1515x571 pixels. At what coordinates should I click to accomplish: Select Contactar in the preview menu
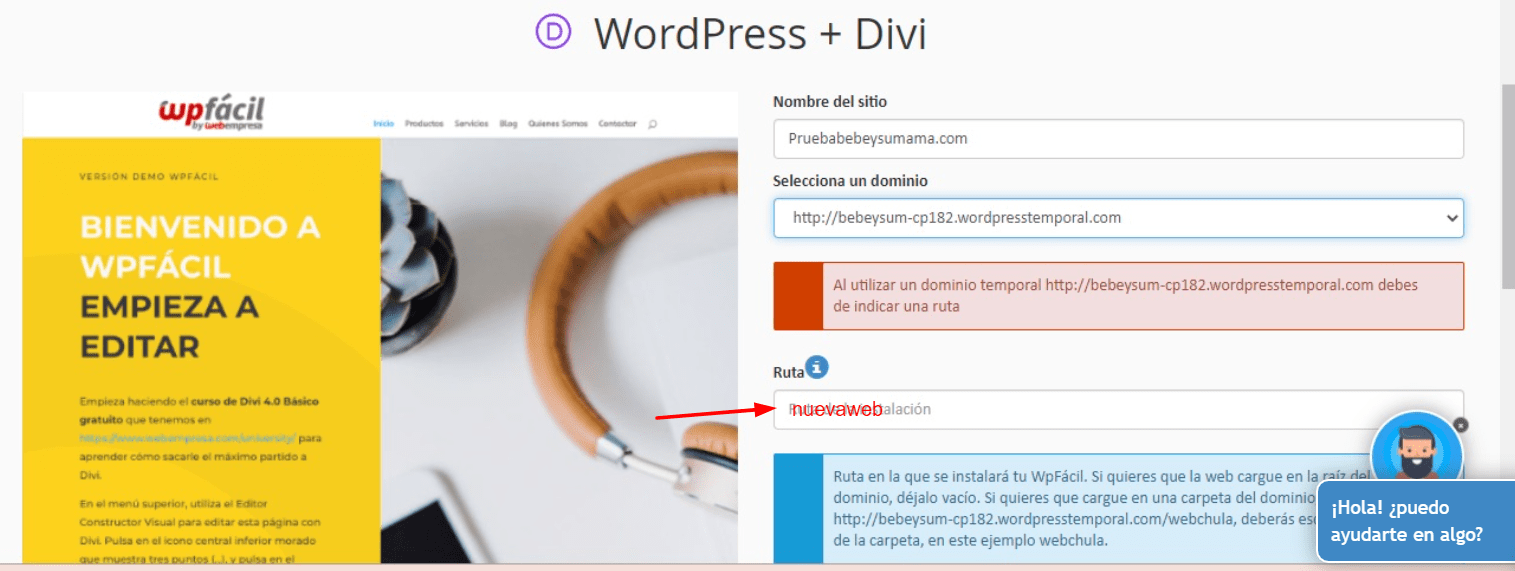click(617, 124)
